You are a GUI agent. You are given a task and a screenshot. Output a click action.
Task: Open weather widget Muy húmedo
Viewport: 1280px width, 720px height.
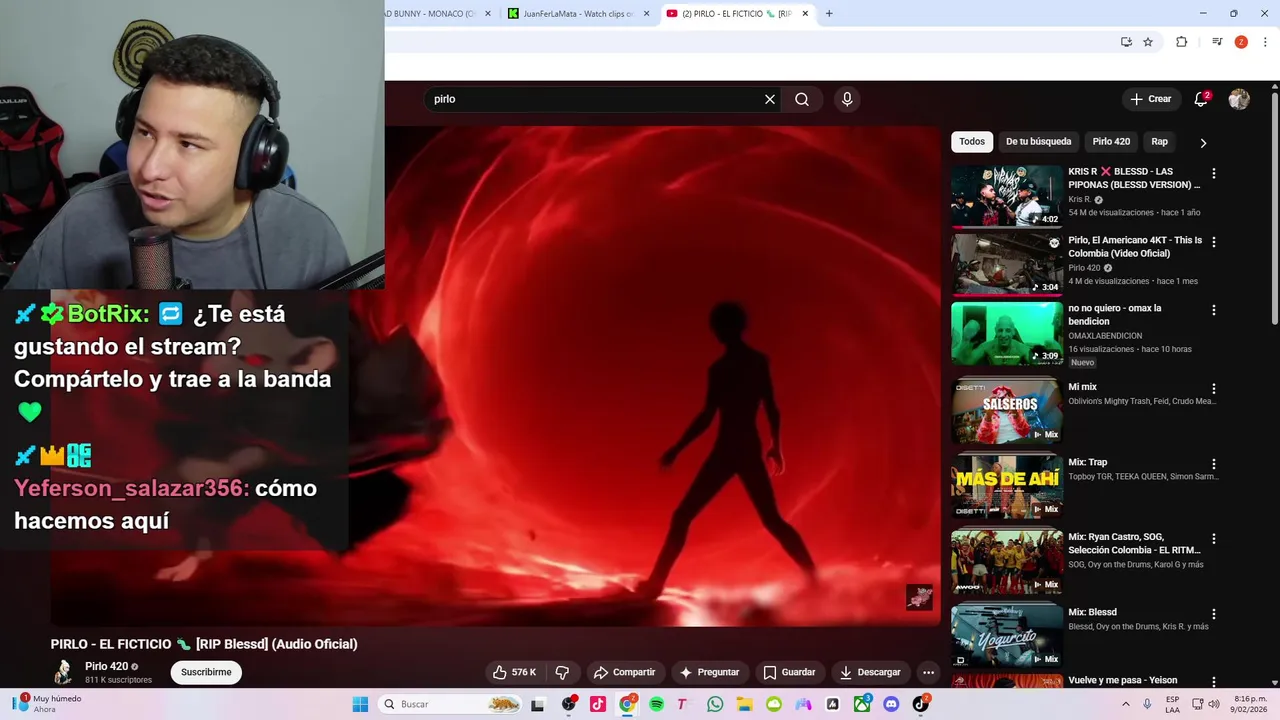pos(47,704)
